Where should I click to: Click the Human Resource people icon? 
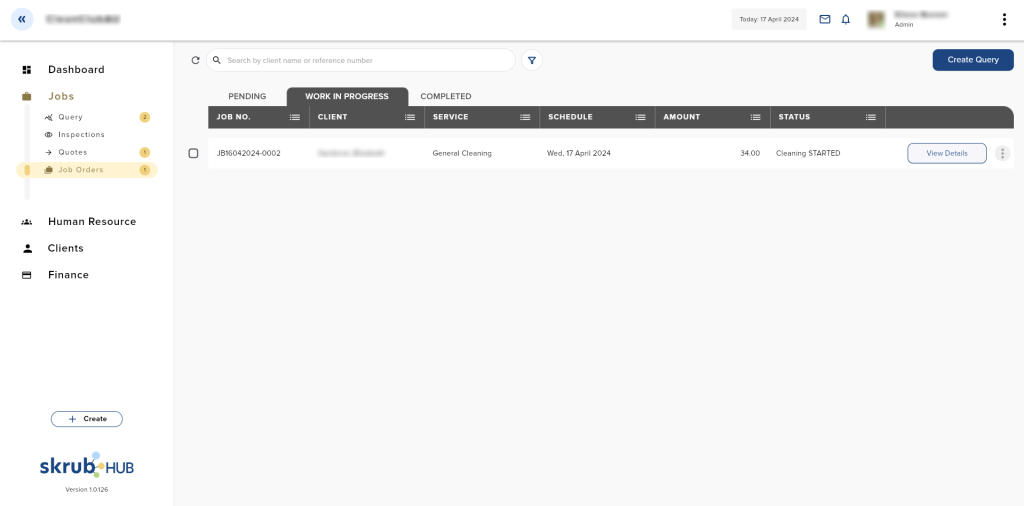coord(27,222)
